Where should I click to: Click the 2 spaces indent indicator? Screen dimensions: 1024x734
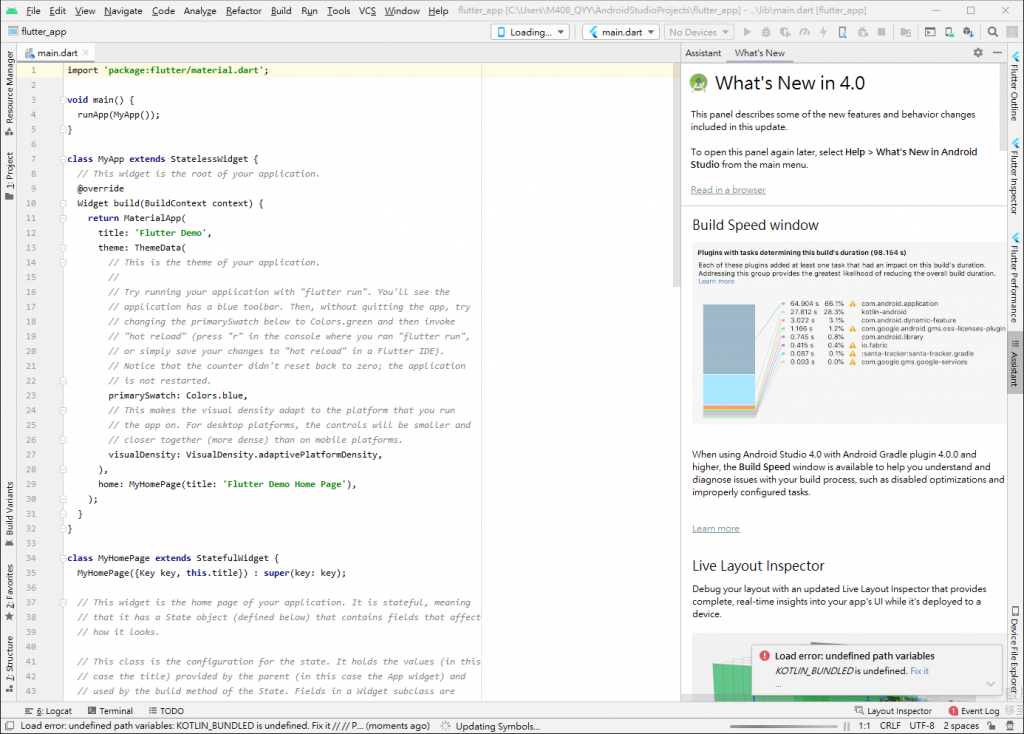pyautogui.click(x=961, y=726)
